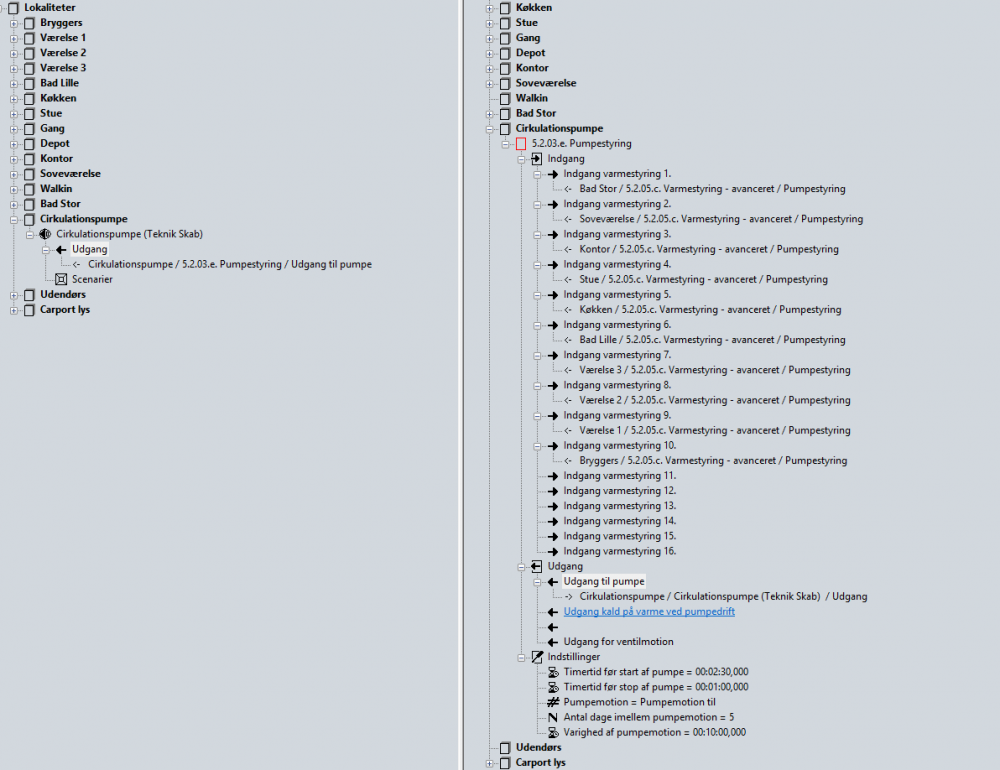Open the Udgang kald på varme ved pumpedrift link
This screenshot has height=770, width=1000.
648,611
